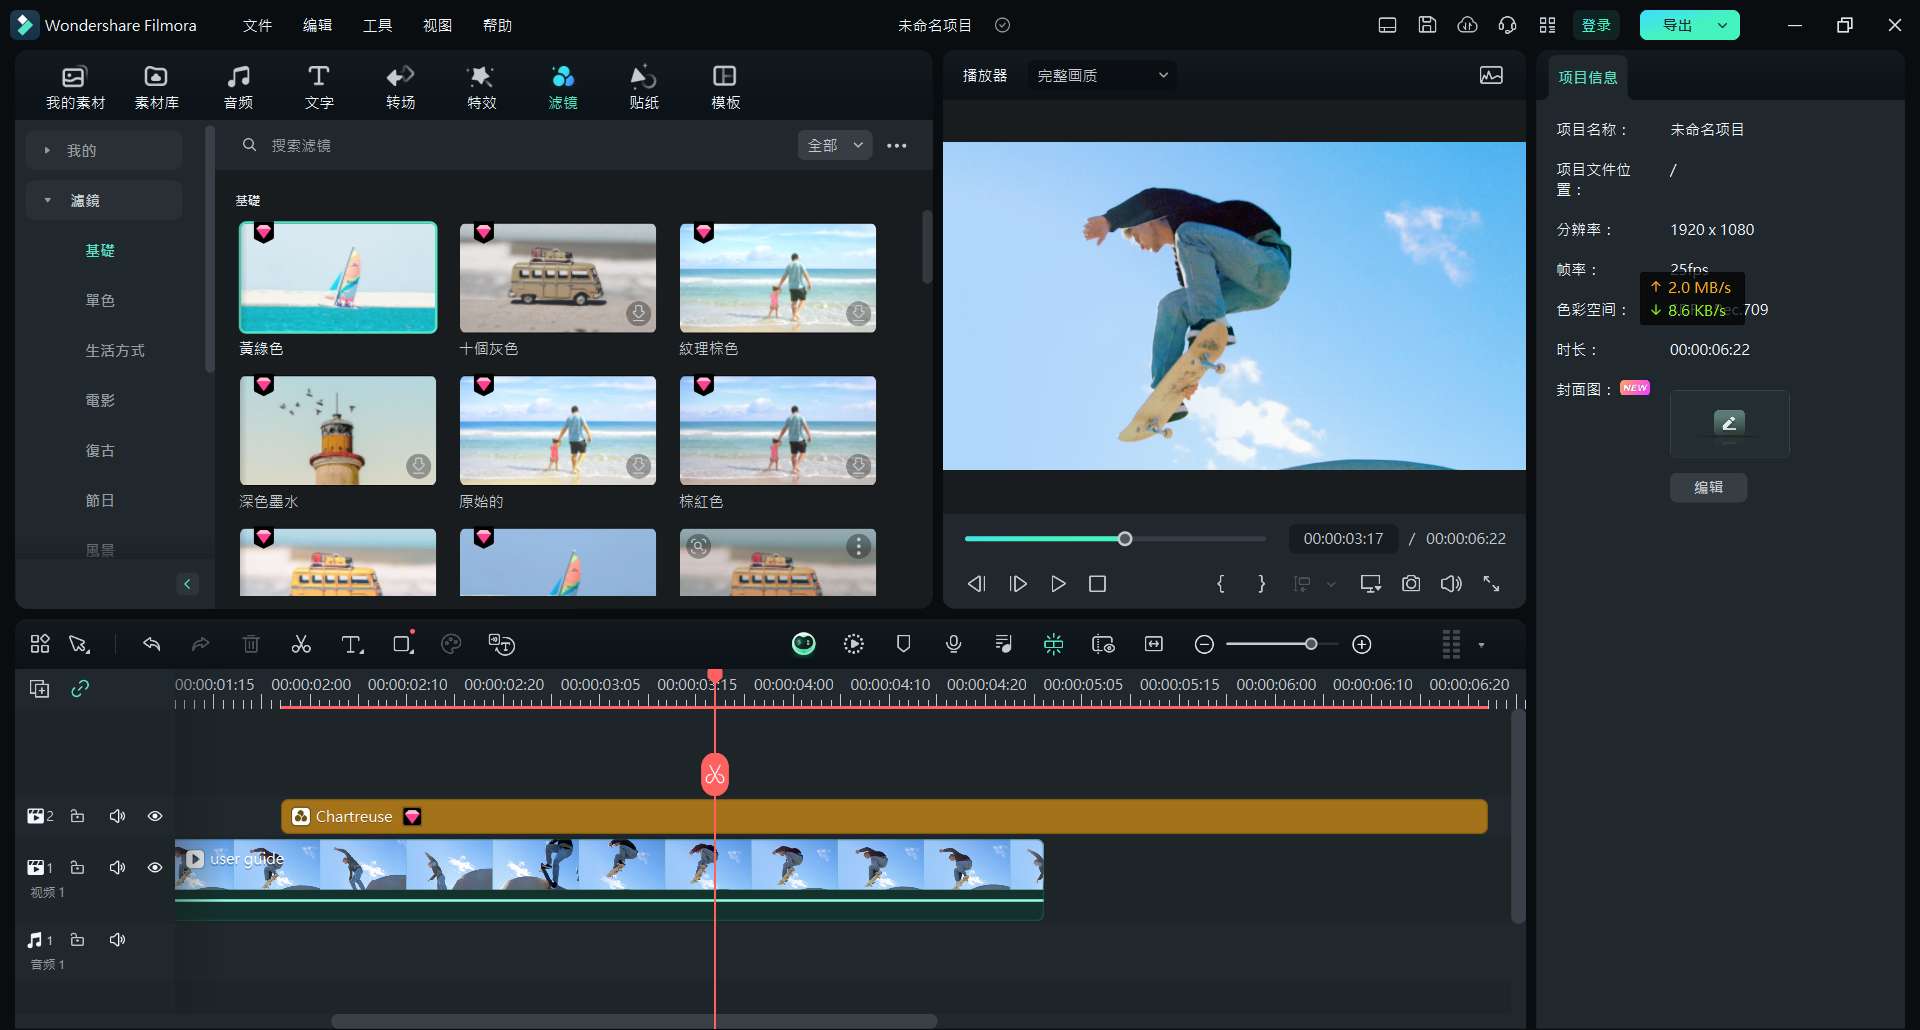Select the 深色墨水 filter thumbnail

point(338,431)
